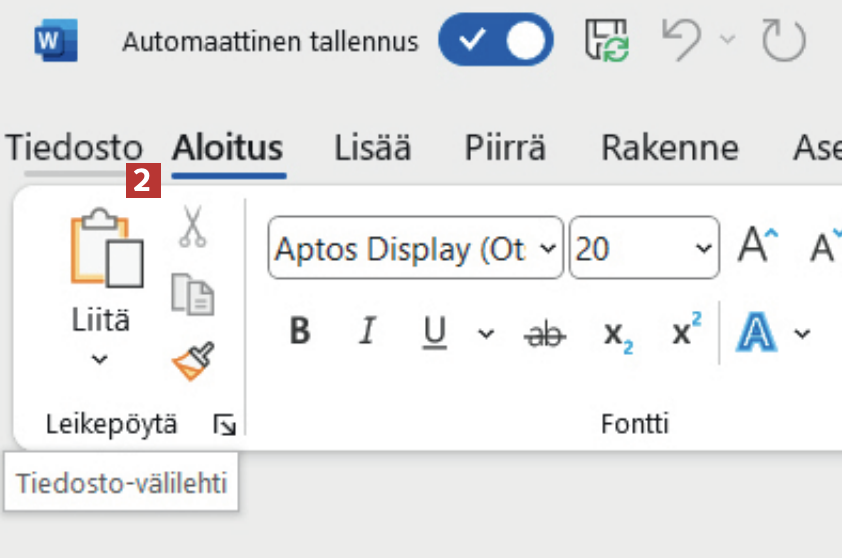Toggle bold text formatting
Screen dimensions: 842x558
pyautogui.click(x=299, y=333)
